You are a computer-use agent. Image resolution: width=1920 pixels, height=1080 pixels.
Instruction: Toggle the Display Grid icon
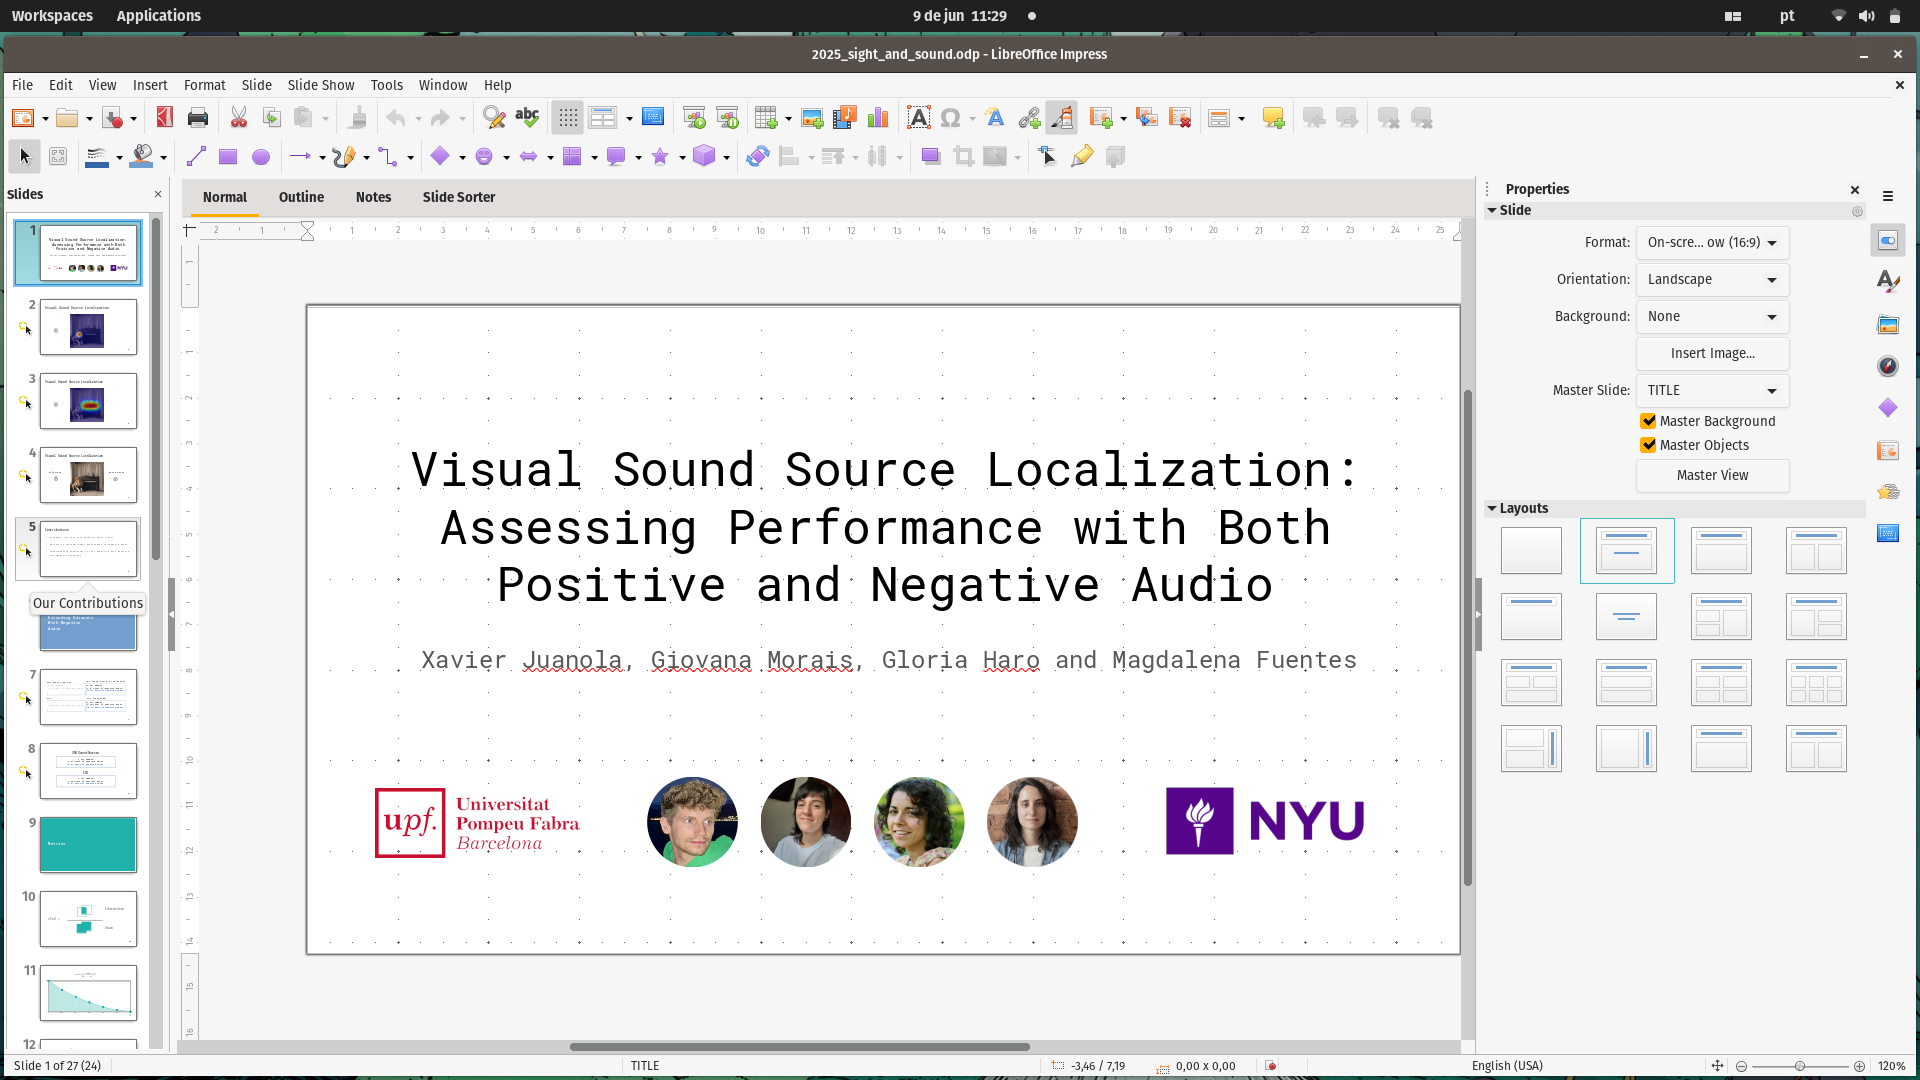tap(568, 118)
